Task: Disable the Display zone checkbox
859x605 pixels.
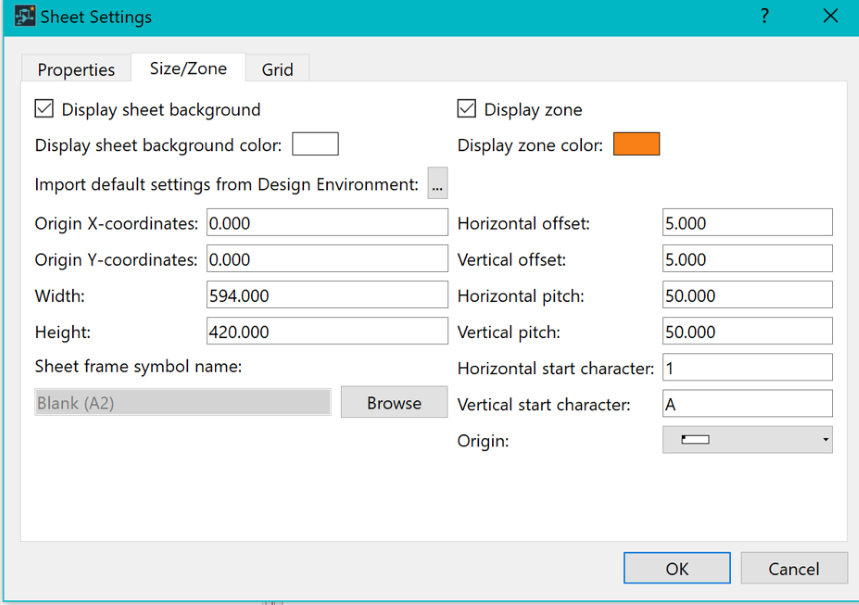Action: click(467, 109)
